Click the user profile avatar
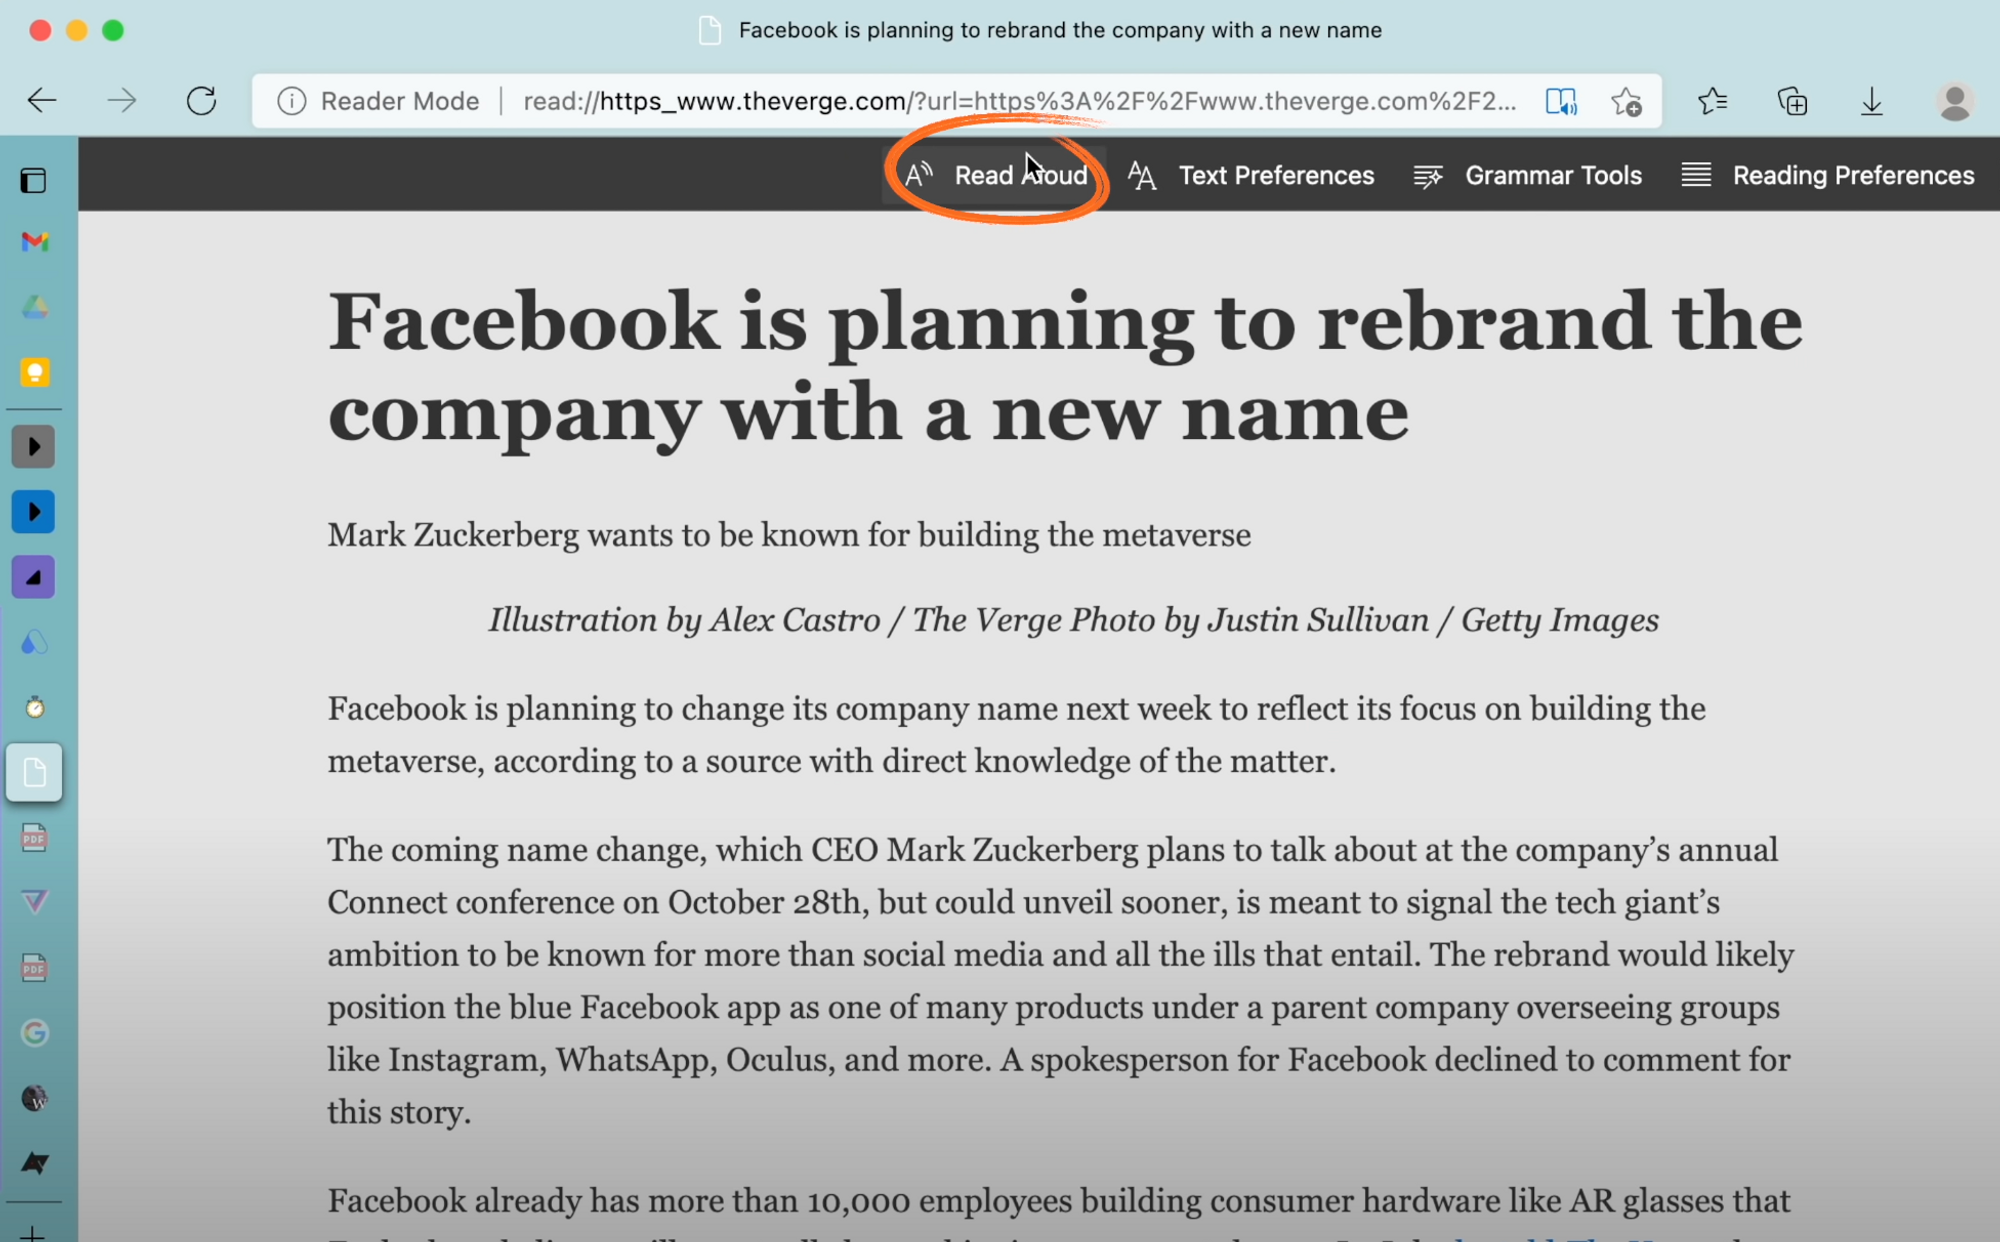Screen dimensions: 2000x1242 pyautogui.click(x=1954, y=101)
